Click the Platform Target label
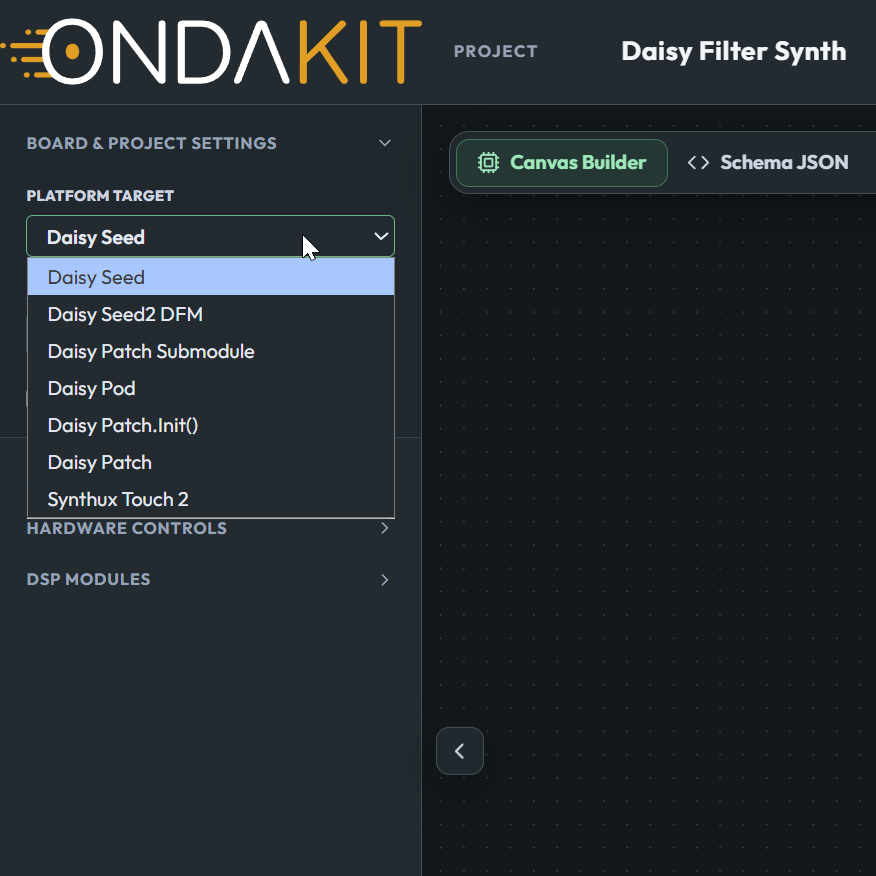Viewport: 876px width, 876px height. (x=100, y=196)
